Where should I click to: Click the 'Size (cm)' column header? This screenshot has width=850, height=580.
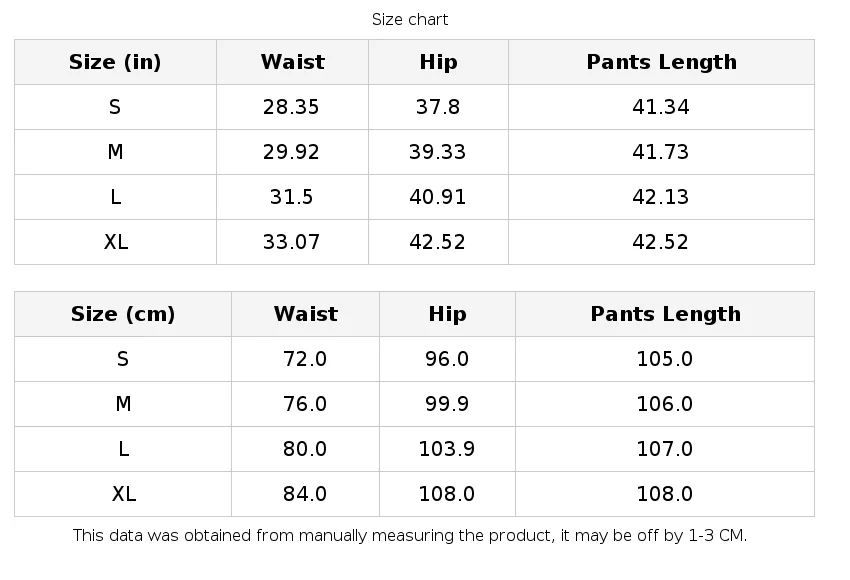123,314
